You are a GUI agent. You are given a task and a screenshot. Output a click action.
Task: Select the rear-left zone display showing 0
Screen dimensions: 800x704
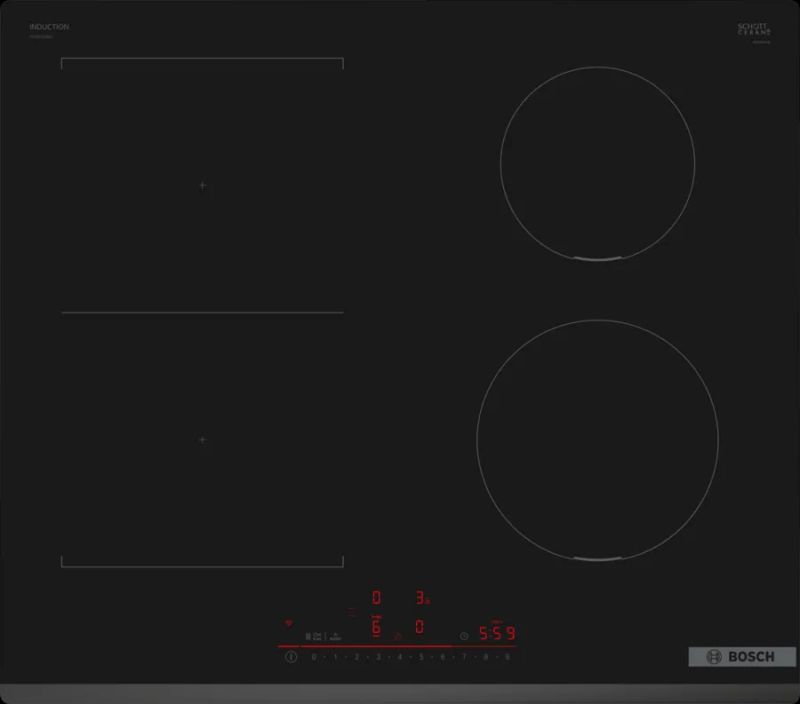pos(376,598)
